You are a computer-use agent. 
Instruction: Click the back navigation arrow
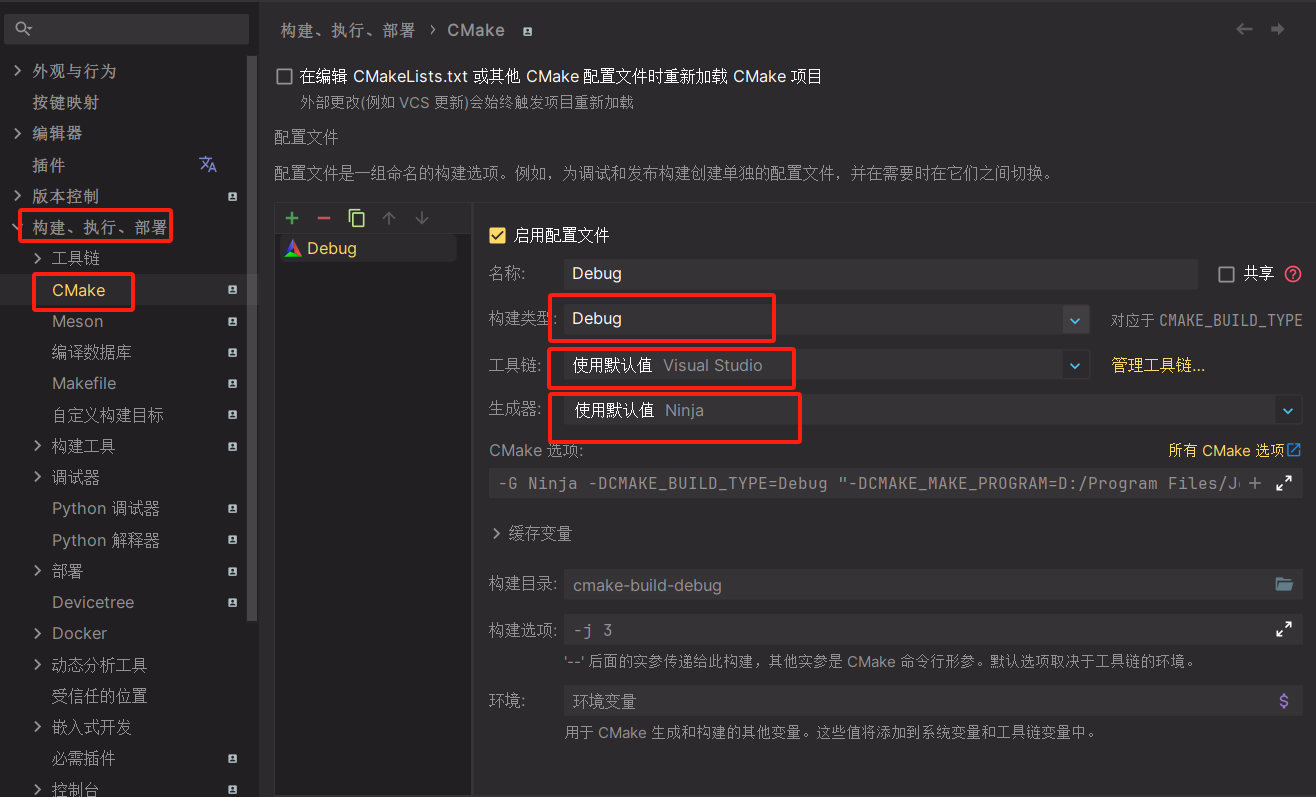tap(1244, 30)
